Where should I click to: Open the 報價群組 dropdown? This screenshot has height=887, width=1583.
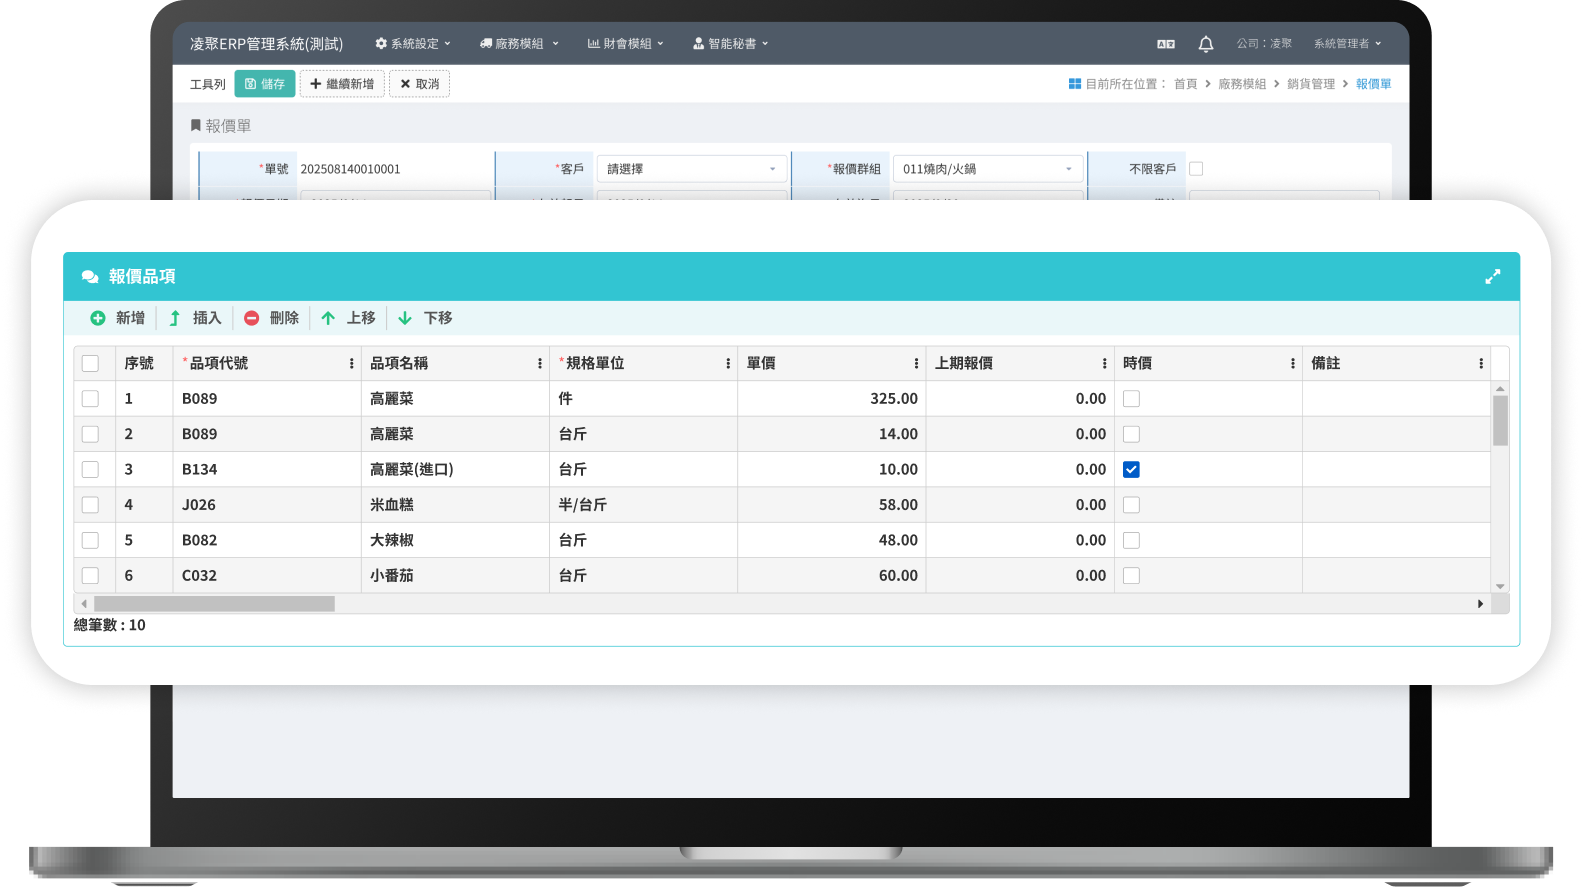(987, 169)
